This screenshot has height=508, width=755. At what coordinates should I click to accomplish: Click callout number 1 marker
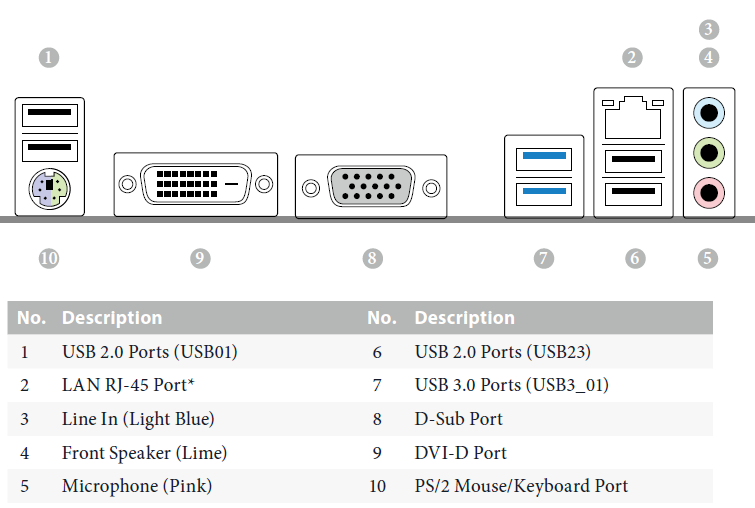click(x=49, y=58)
